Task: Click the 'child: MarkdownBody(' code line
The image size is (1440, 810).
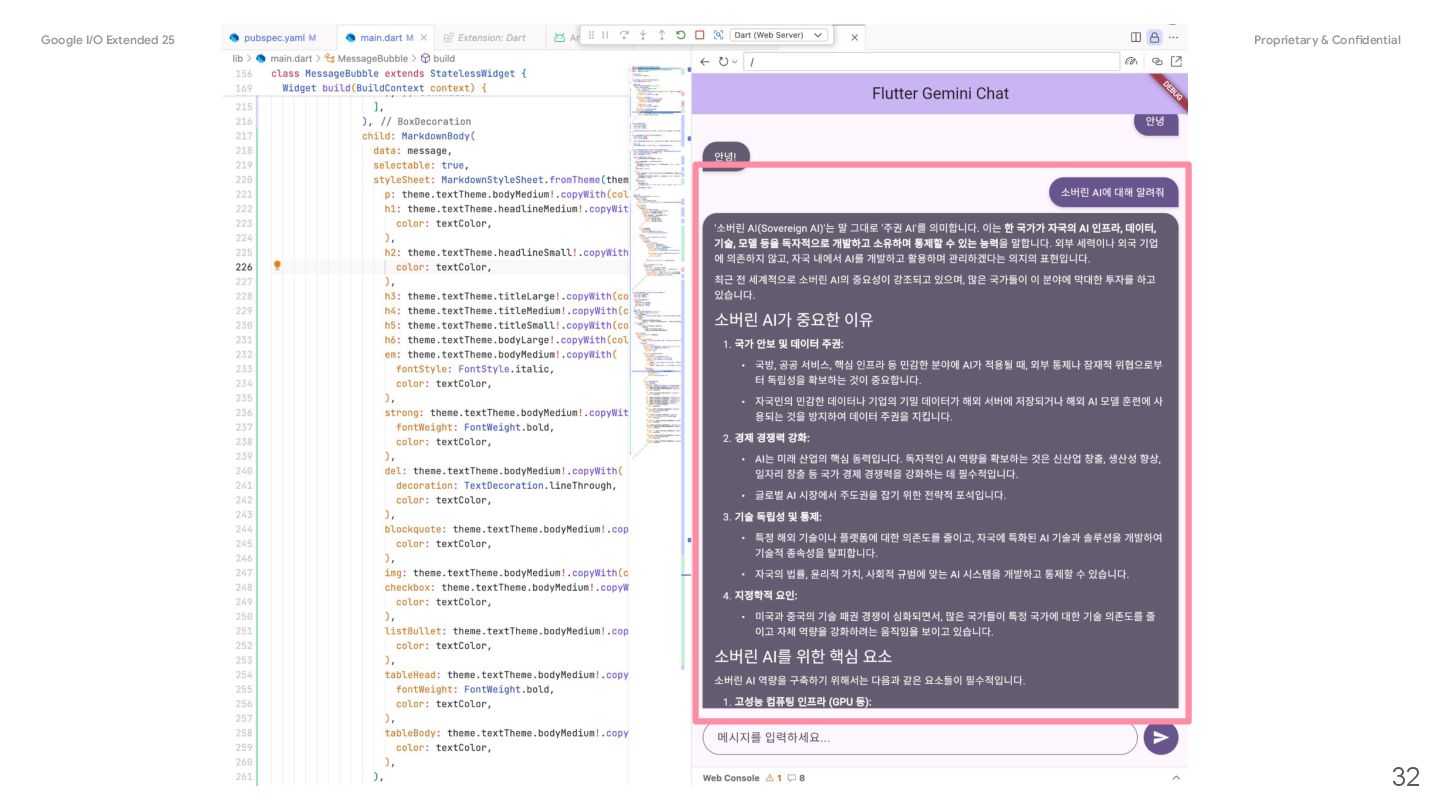Action: point(418,136)
